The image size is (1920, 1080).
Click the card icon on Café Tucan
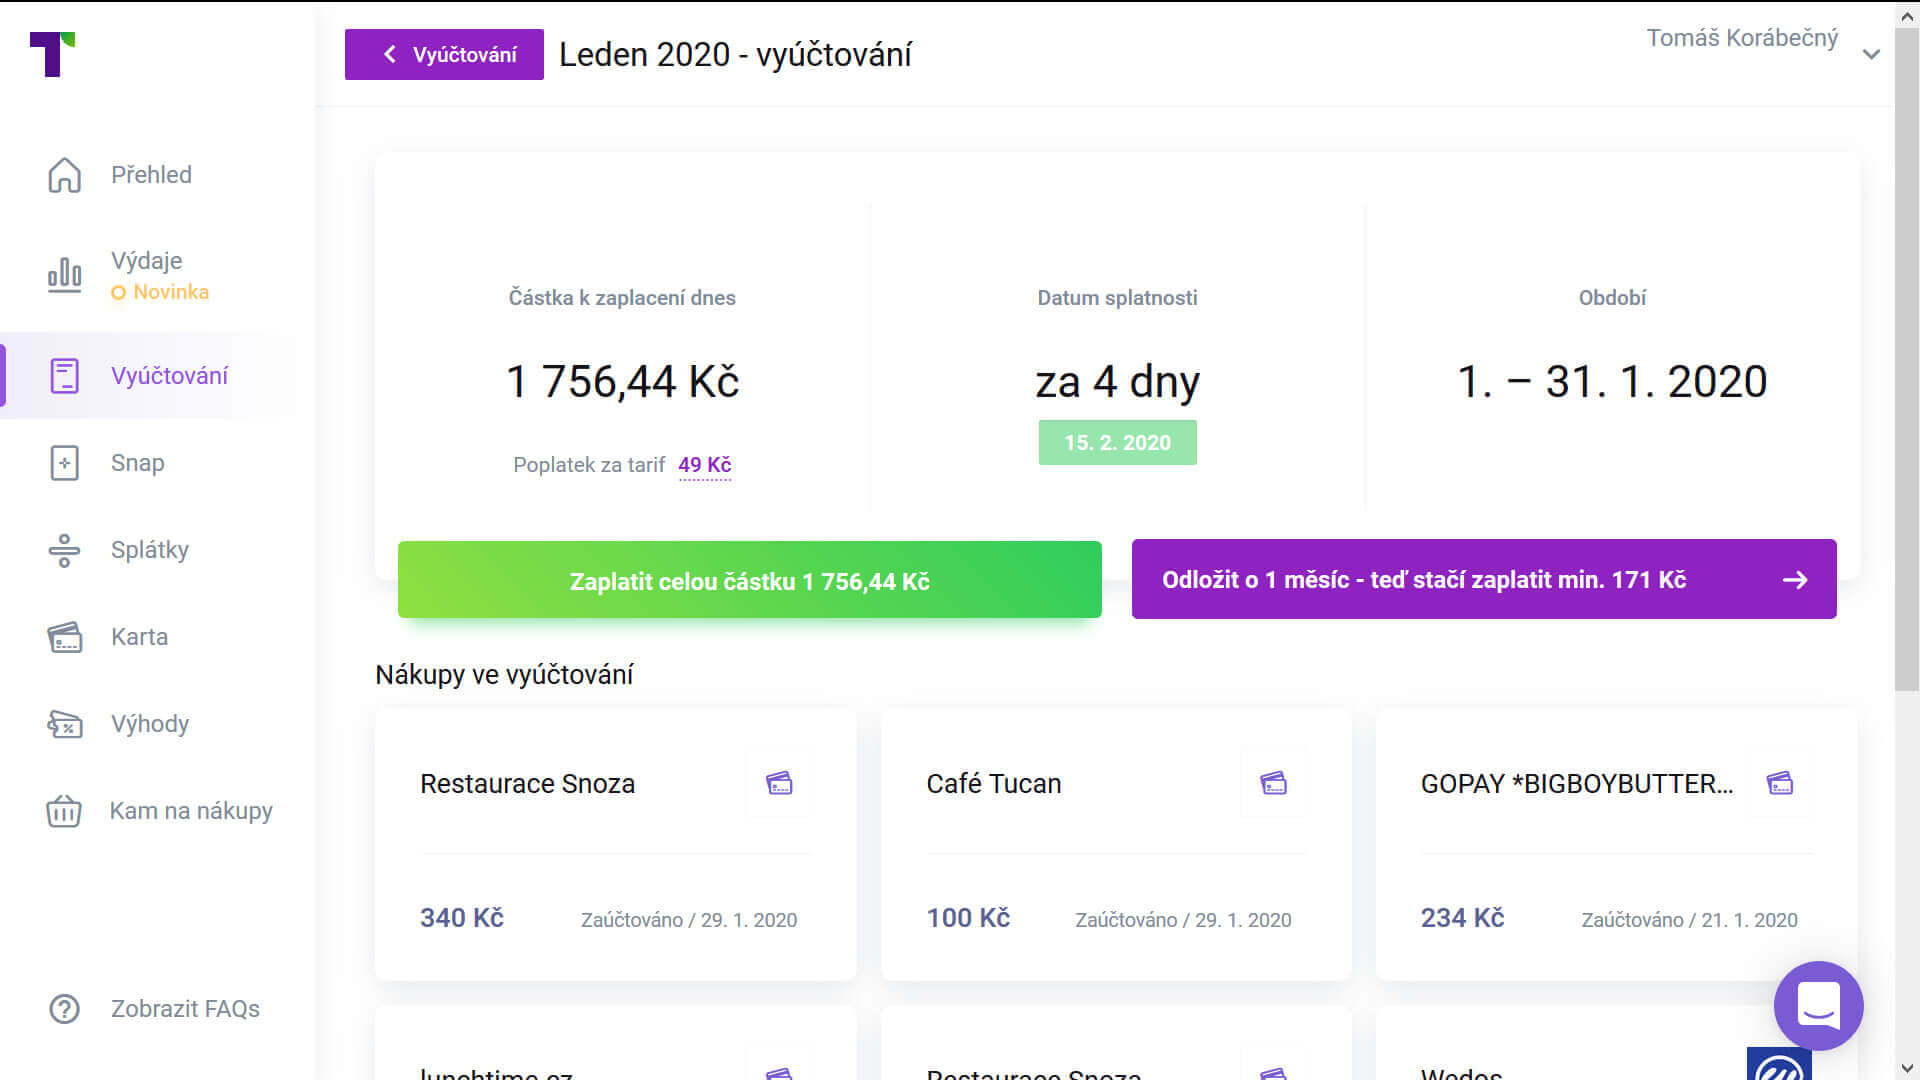[x=1274, y=783]
